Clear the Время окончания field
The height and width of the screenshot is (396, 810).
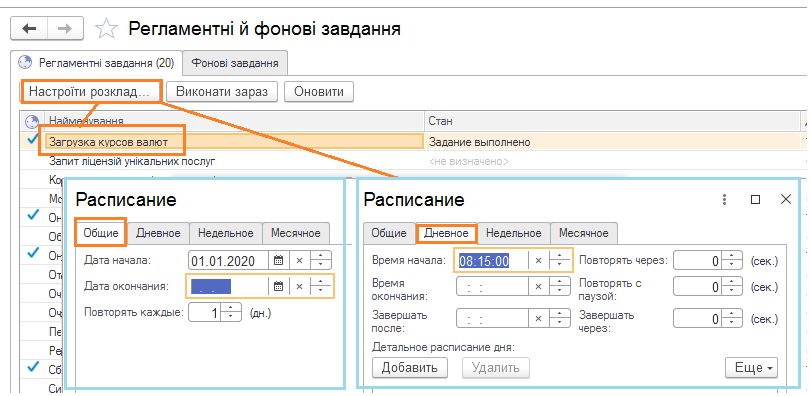tap(538, 286)
